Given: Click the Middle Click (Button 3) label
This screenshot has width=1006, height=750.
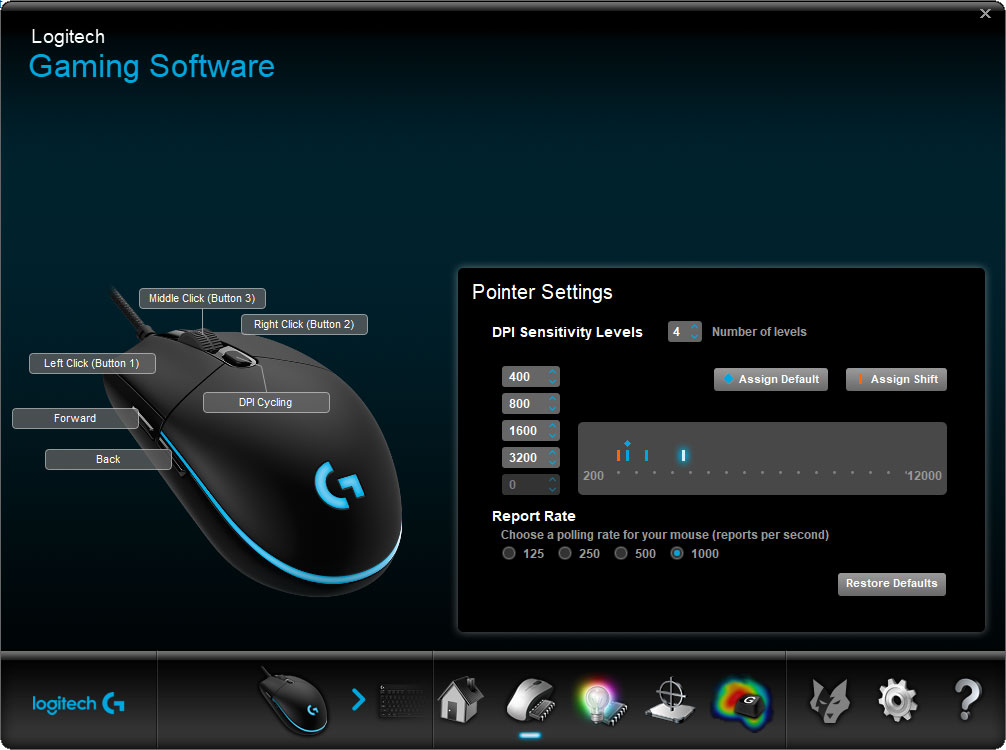Looking at the screenshot, I should 202,298.
